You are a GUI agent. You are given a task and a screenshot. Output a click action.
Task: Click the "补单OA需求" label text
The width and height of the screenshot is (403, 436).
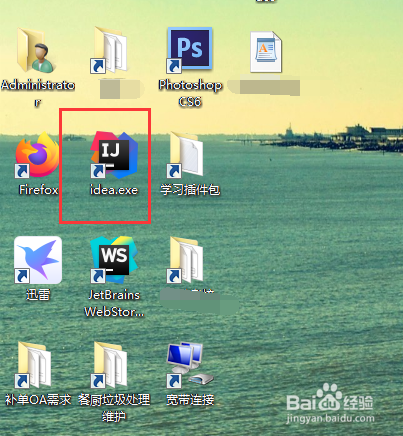point(38,400)
